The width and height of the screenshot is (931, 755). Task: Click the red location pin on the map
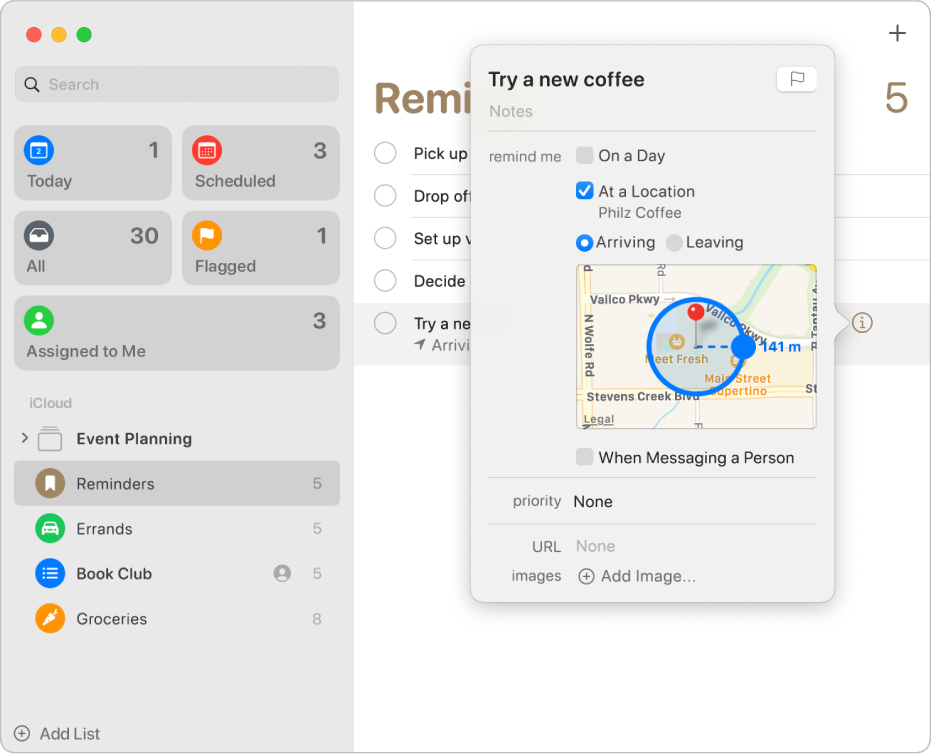[x=695, y=312]
